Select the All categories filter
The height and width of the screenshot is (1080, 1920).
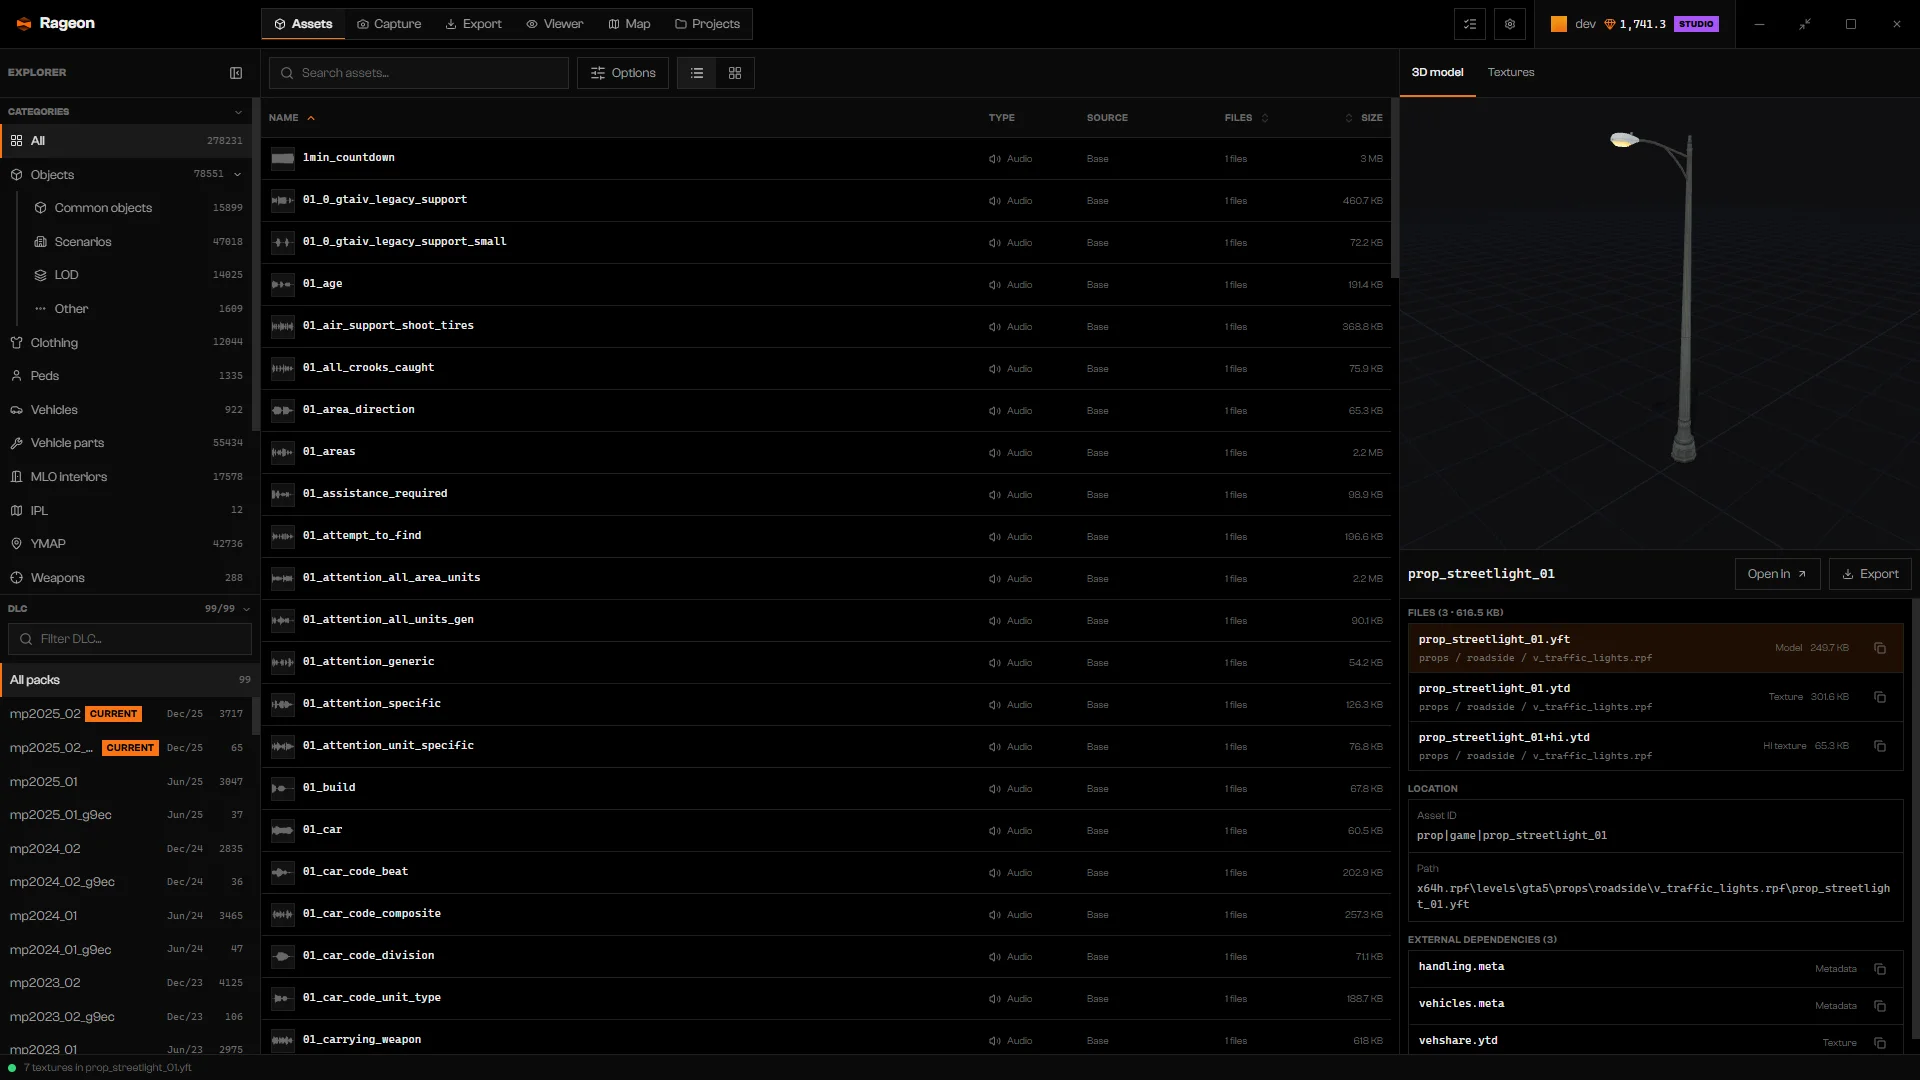click(x=126, y=141)
